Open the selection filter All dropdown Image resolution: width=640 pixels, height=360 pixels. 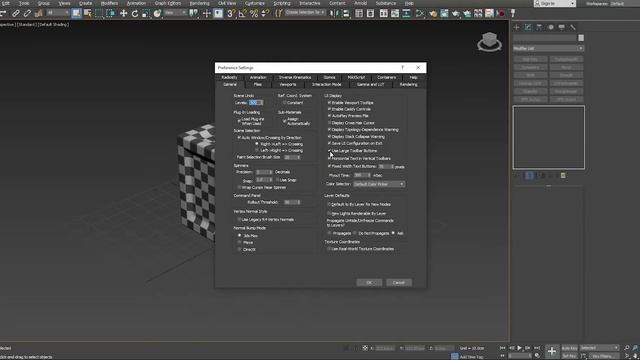click(58, 13)
